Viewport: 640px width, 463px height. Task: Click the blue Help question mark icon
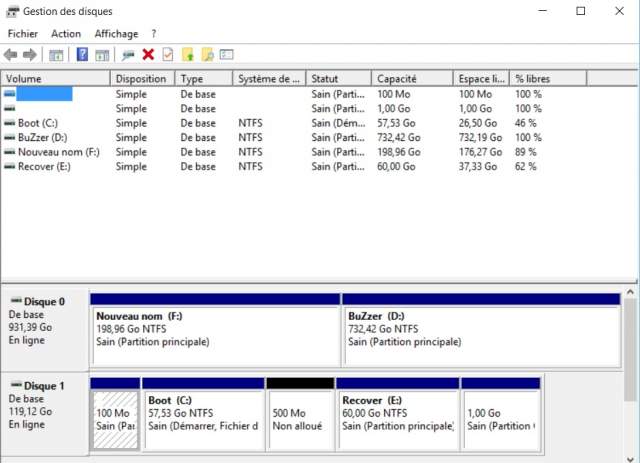82,54
